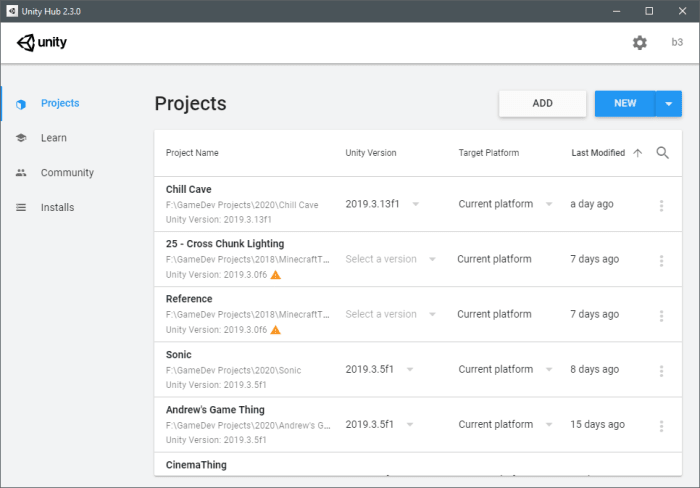The width and height of the screenshot is (700, 488).
Task: Click Chill Cave path F:\GameDev Projects\2020\Chill Cave
Action: [x=242, y=205]
